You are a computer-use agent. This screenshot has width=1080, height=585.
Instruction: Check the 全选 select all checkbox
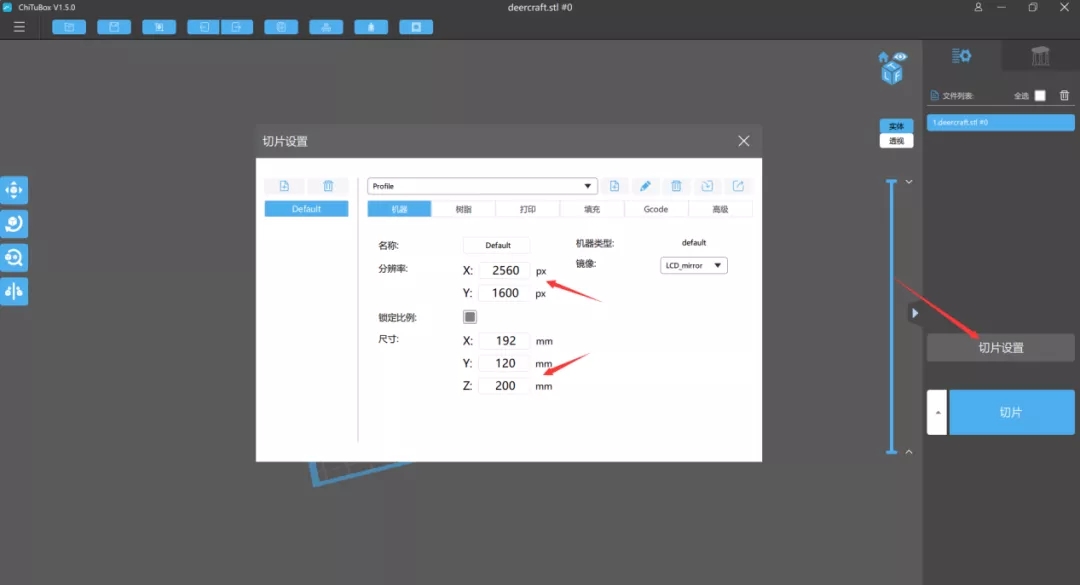coord(1040,96)
